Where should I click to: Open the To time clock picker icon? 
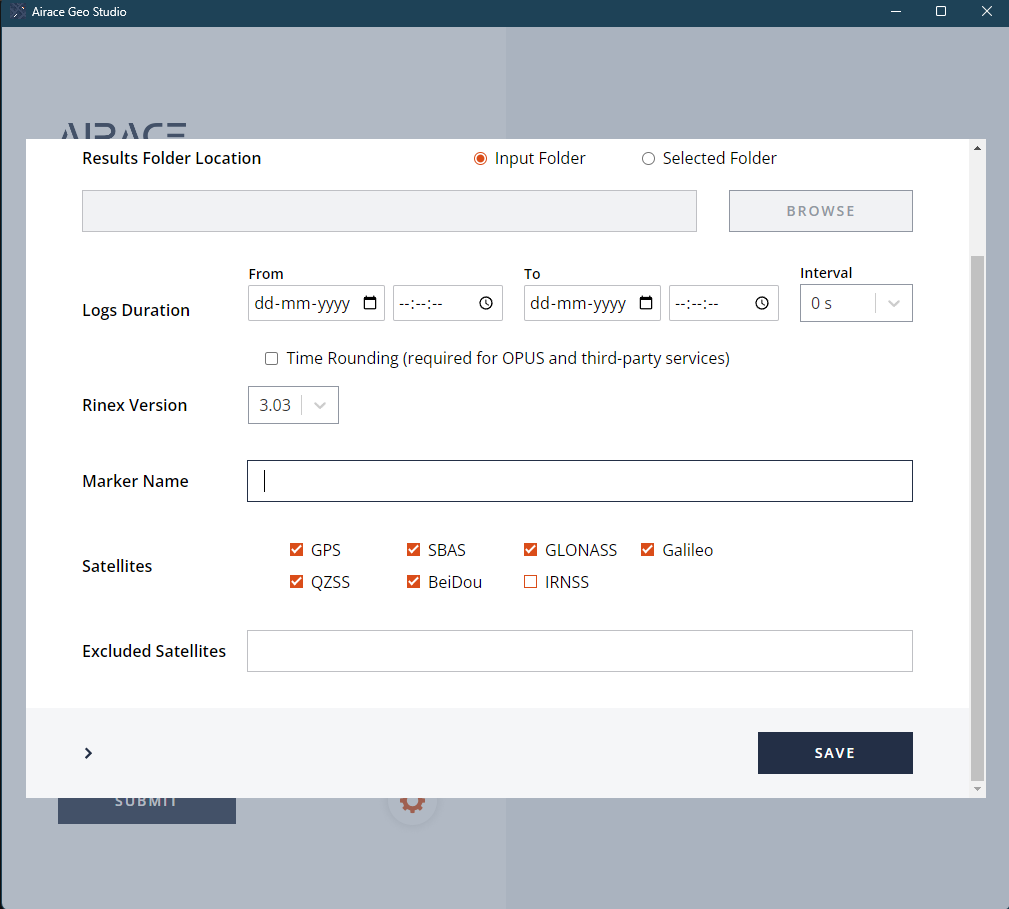(x=762, y=303)
